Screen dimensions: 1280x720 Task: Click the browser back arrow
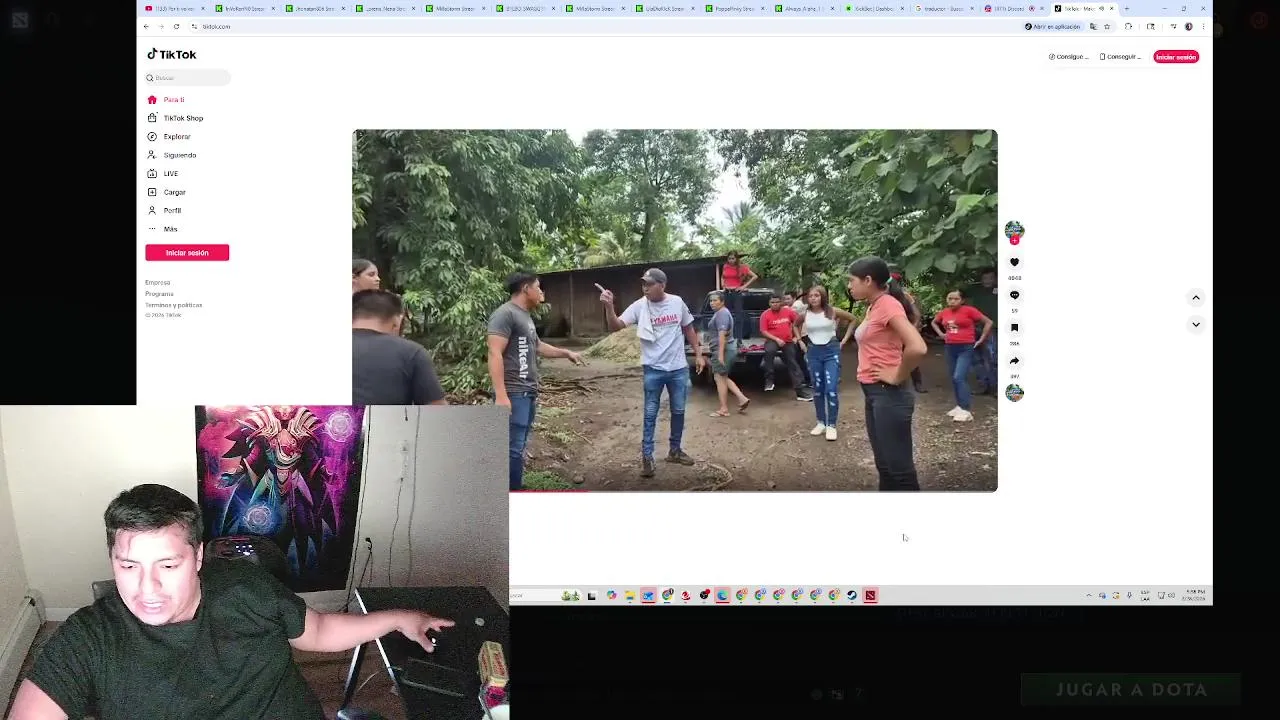click(x=147, y=27)
